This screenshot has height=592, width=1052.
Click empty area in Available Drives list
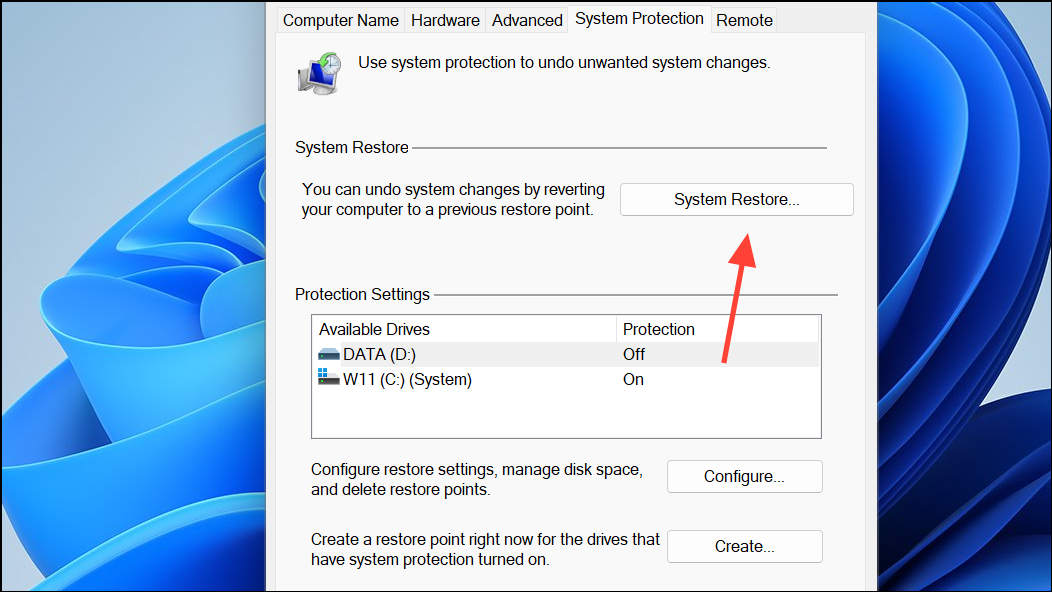coord(566,414)
